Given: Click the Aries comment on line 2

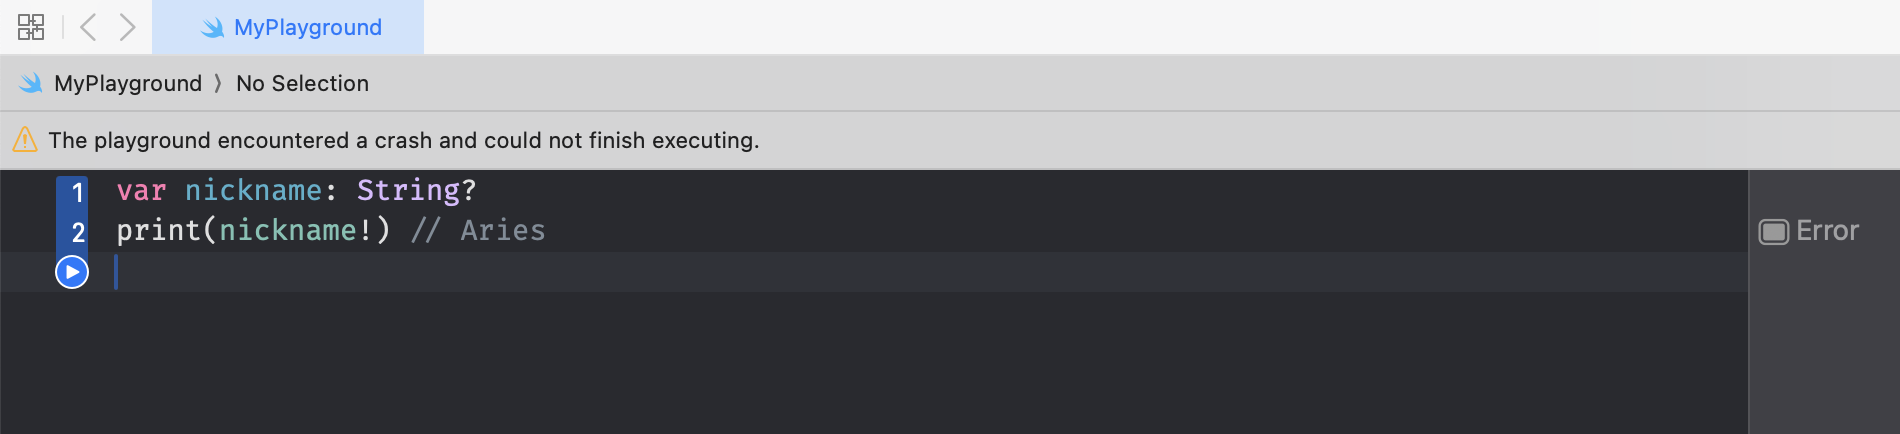Looking at the screenshot, I should [x=502, y=231].
